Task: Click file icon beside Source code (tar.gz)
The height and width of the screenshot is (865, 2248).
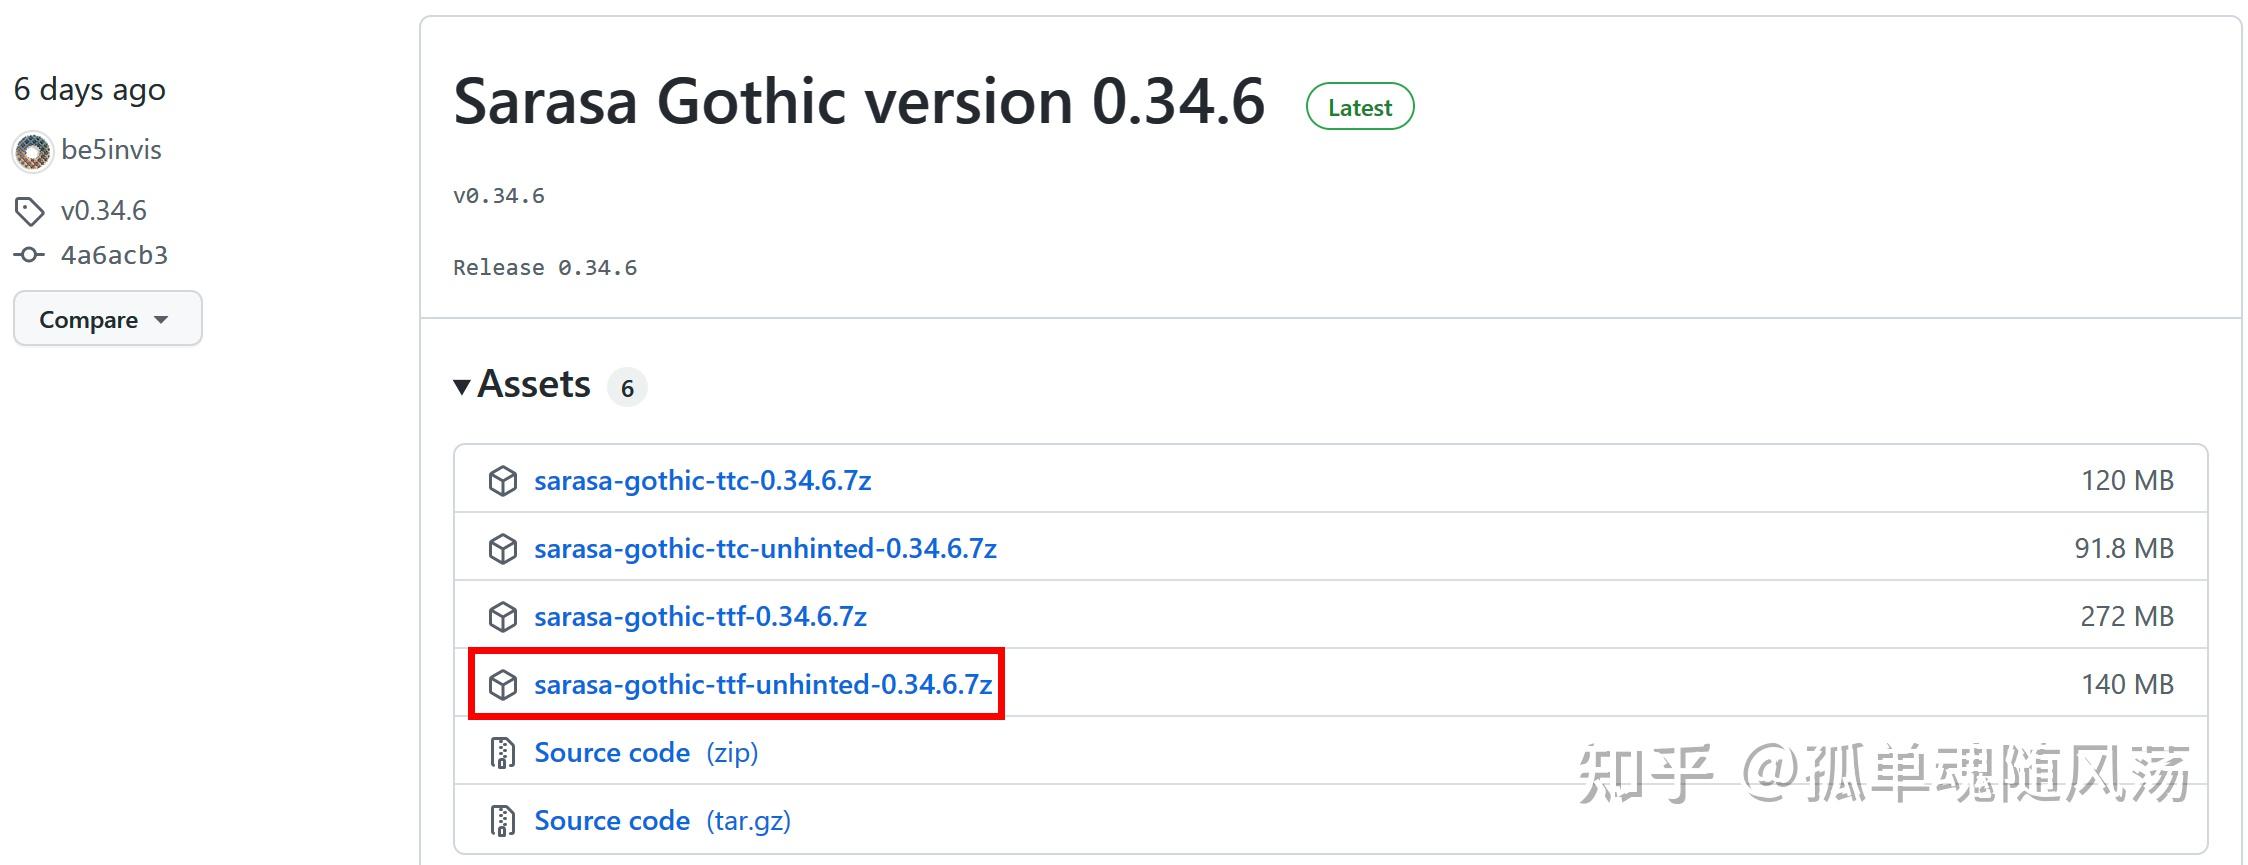Action: 503,821
